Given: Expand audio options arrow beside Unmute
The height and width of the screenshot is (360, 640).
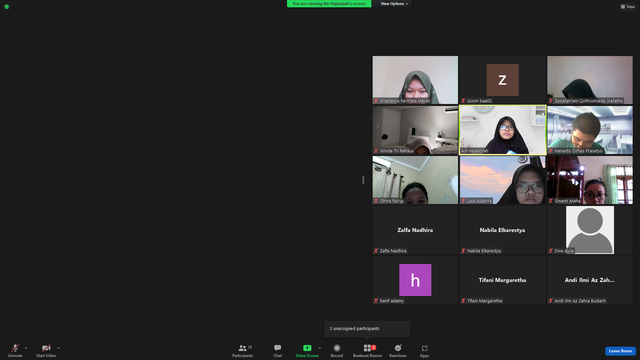Looking at the screenshot, I should [x=26, y=348].
